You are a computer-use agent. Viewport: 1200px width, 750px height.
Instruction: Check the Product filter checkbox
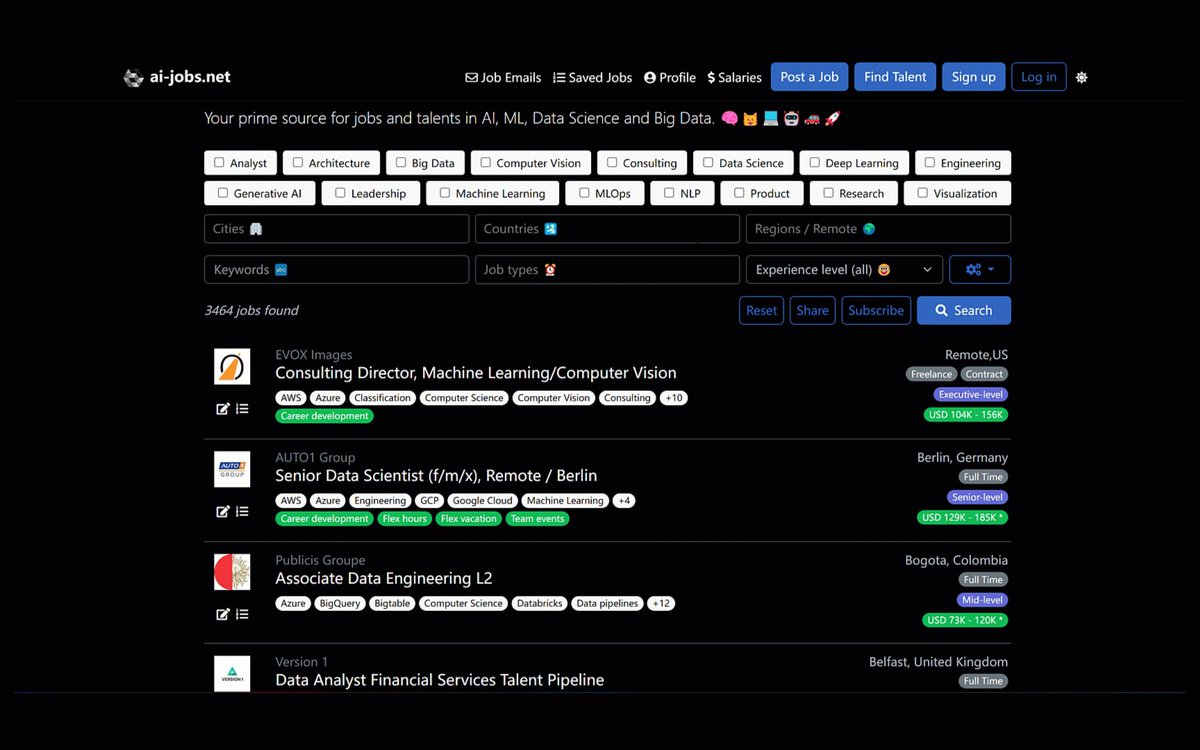pos(739,193)
